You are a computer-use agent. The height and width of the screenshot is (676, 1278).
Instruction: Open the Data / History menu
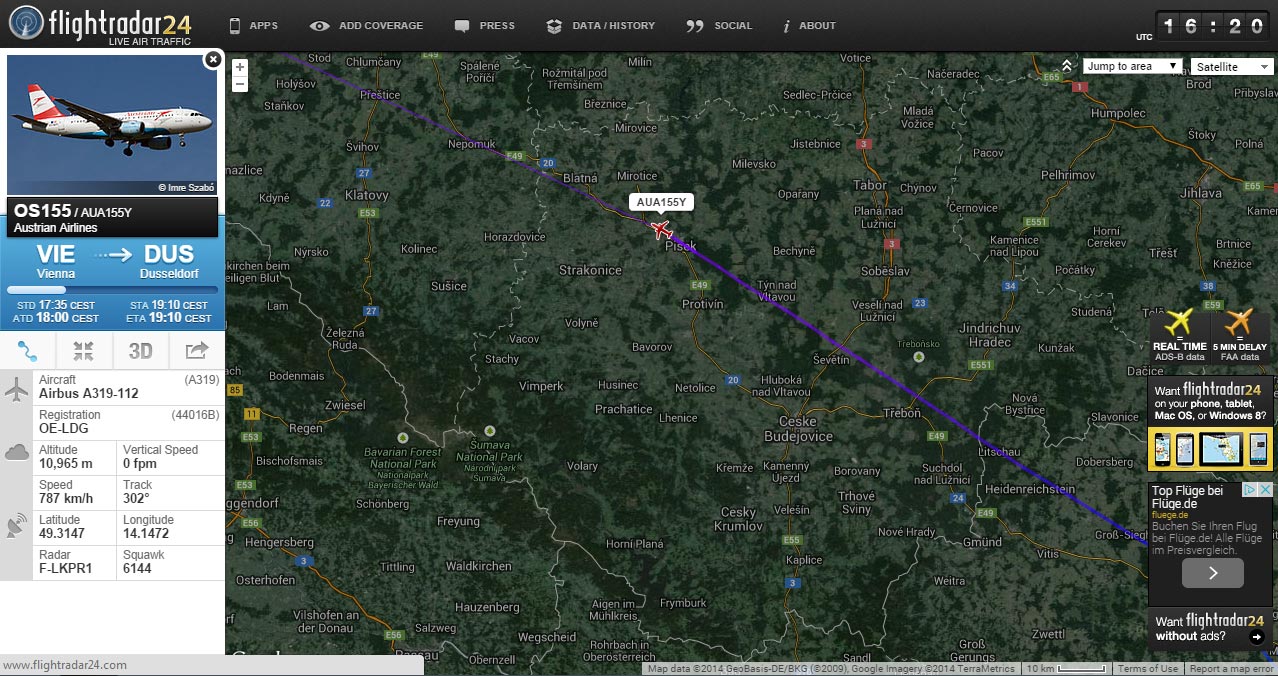pos(601,26)
